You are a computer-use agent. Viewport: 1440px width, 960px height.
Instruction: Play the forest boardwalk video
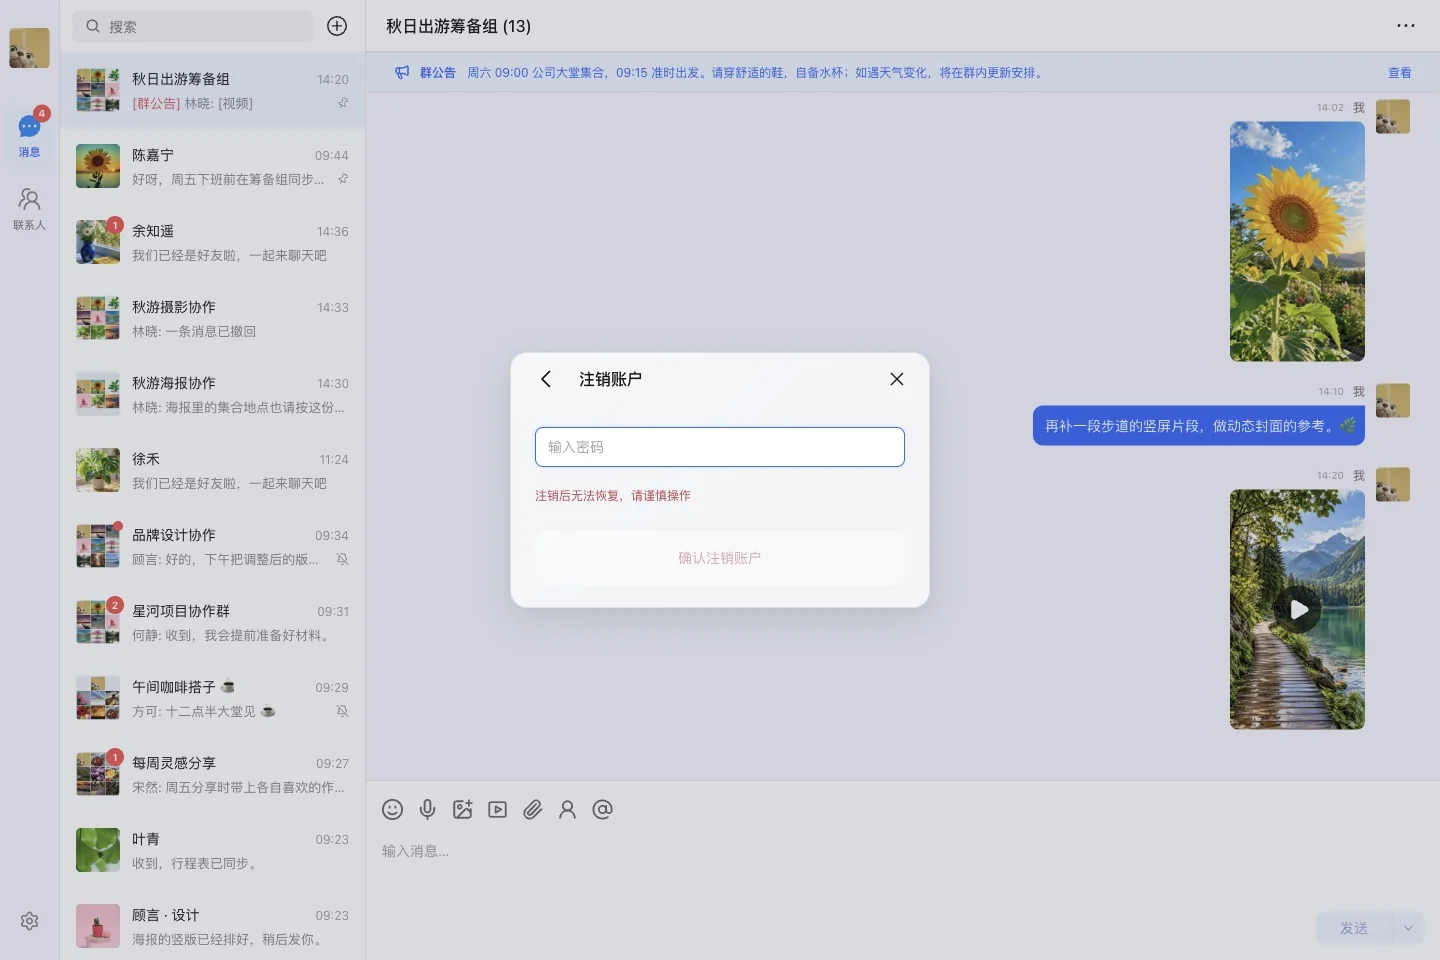click(1298, 610)
